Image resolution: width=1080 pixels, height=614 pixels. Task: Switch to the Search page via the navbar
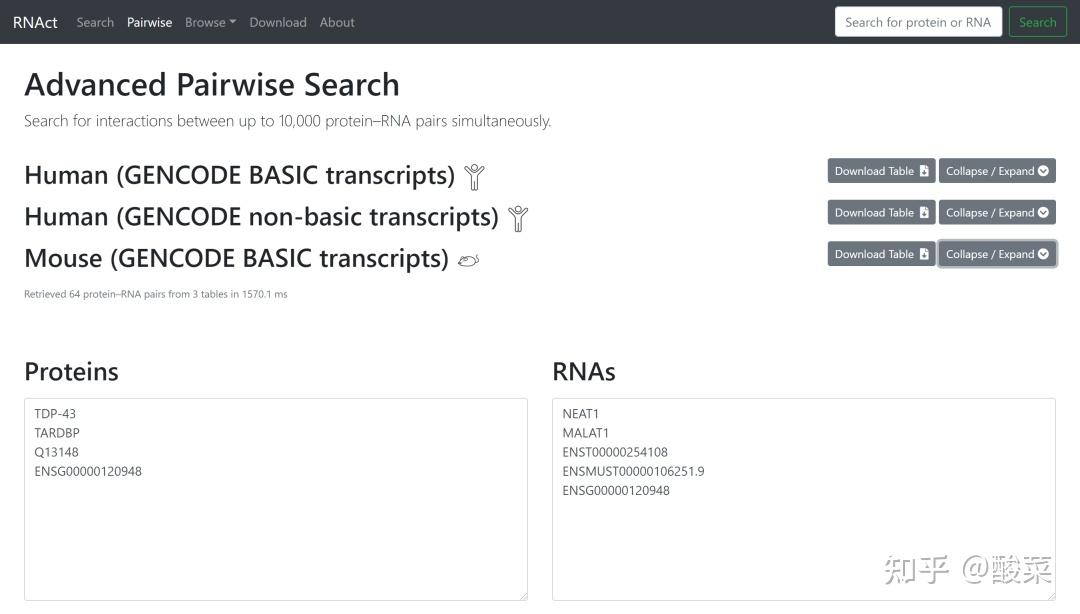(95, 22)
